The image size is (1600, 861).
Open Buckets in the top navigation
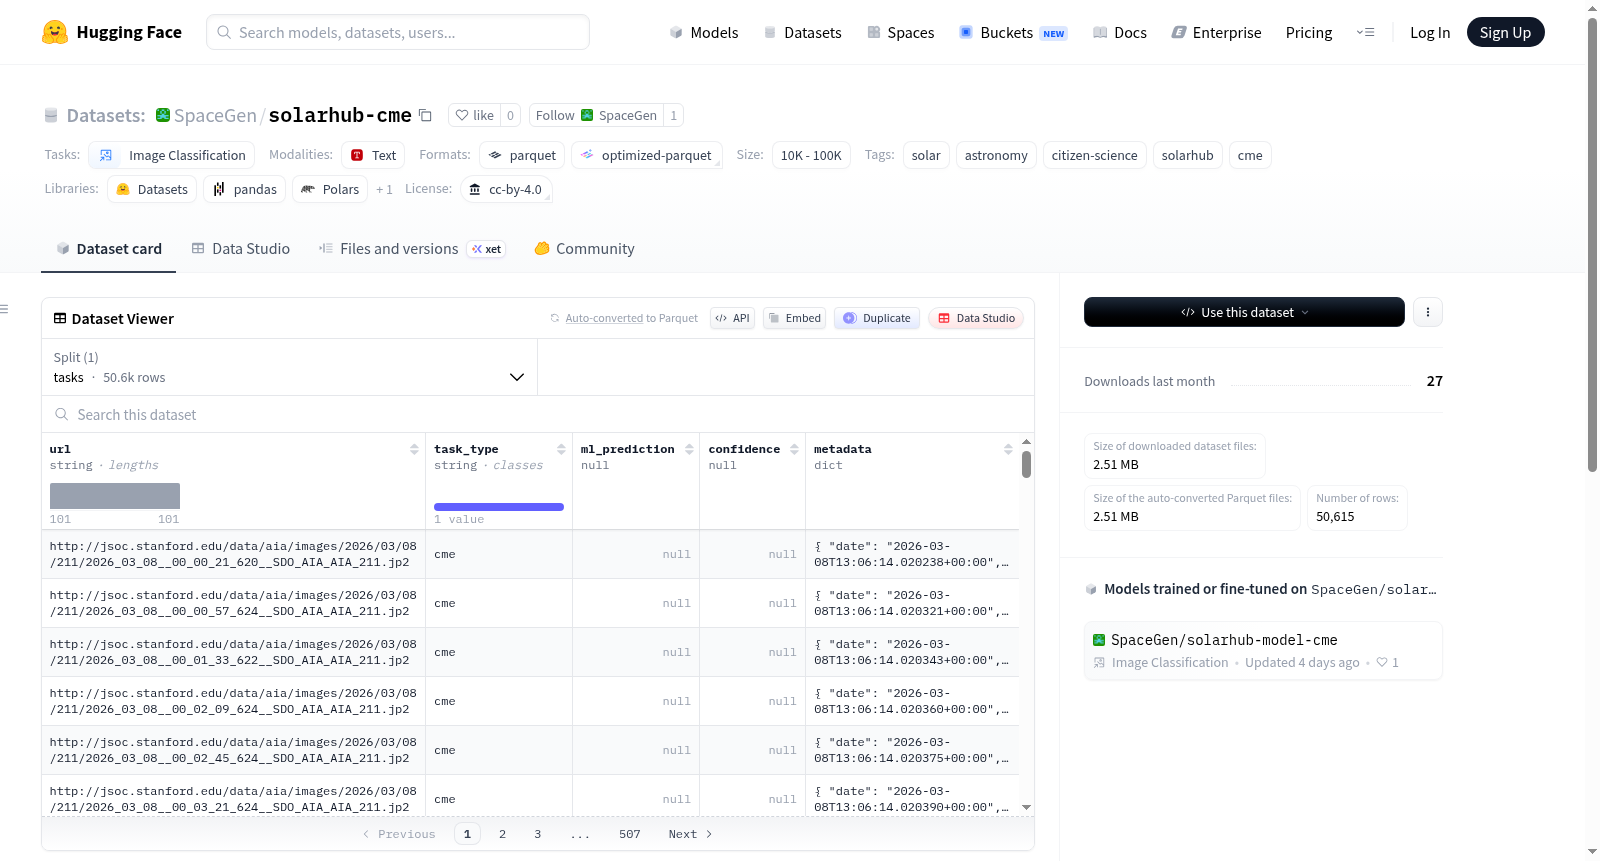(1013, 32)
